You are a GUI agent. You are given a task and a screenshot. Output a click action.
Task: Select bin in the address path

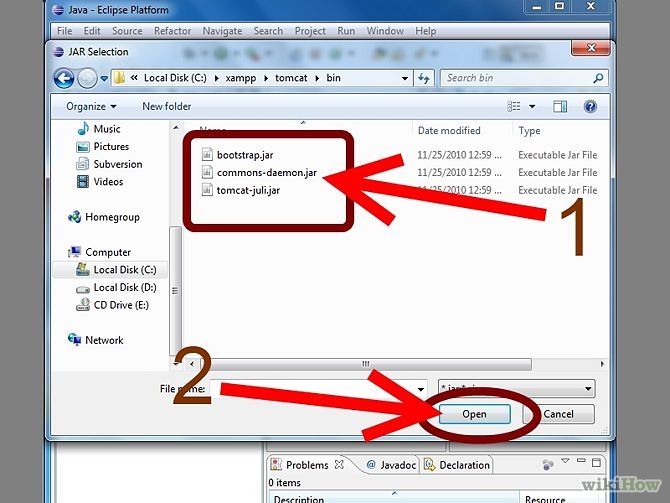pyautogui.click(x=333, y=78)
